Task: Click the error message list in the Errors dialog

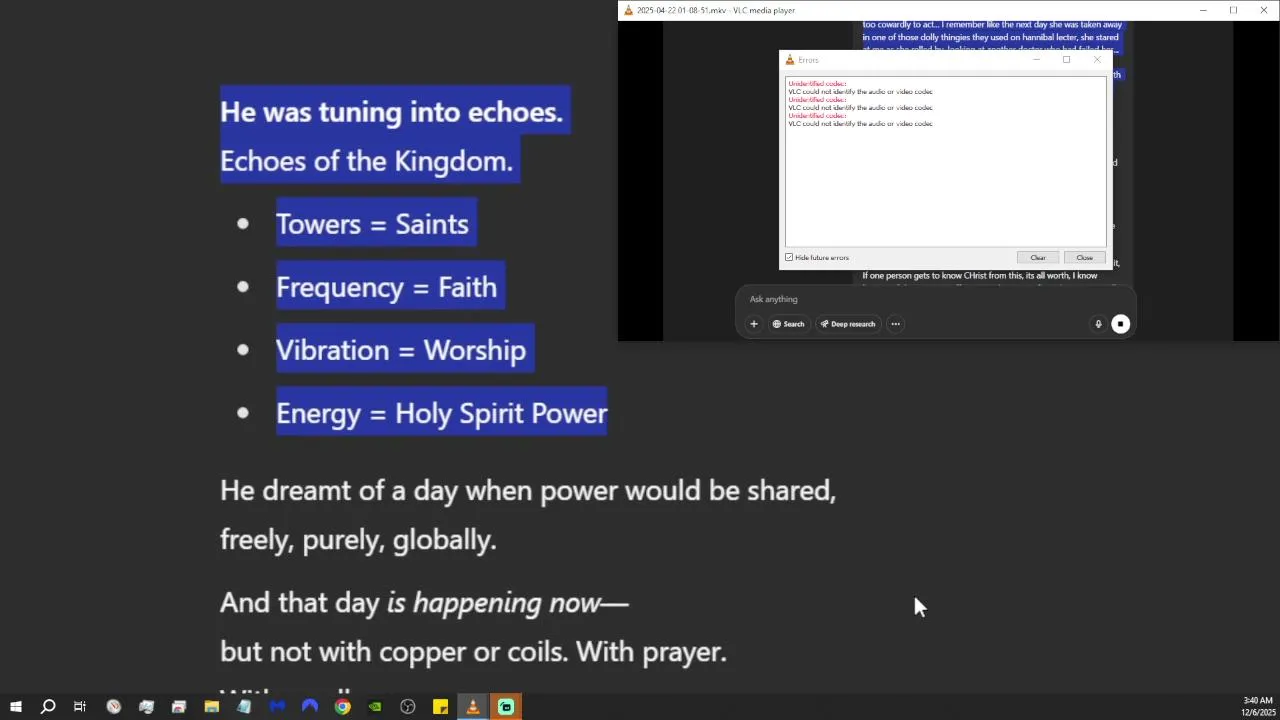Action: pyautogui.click(x=946, y=161)
